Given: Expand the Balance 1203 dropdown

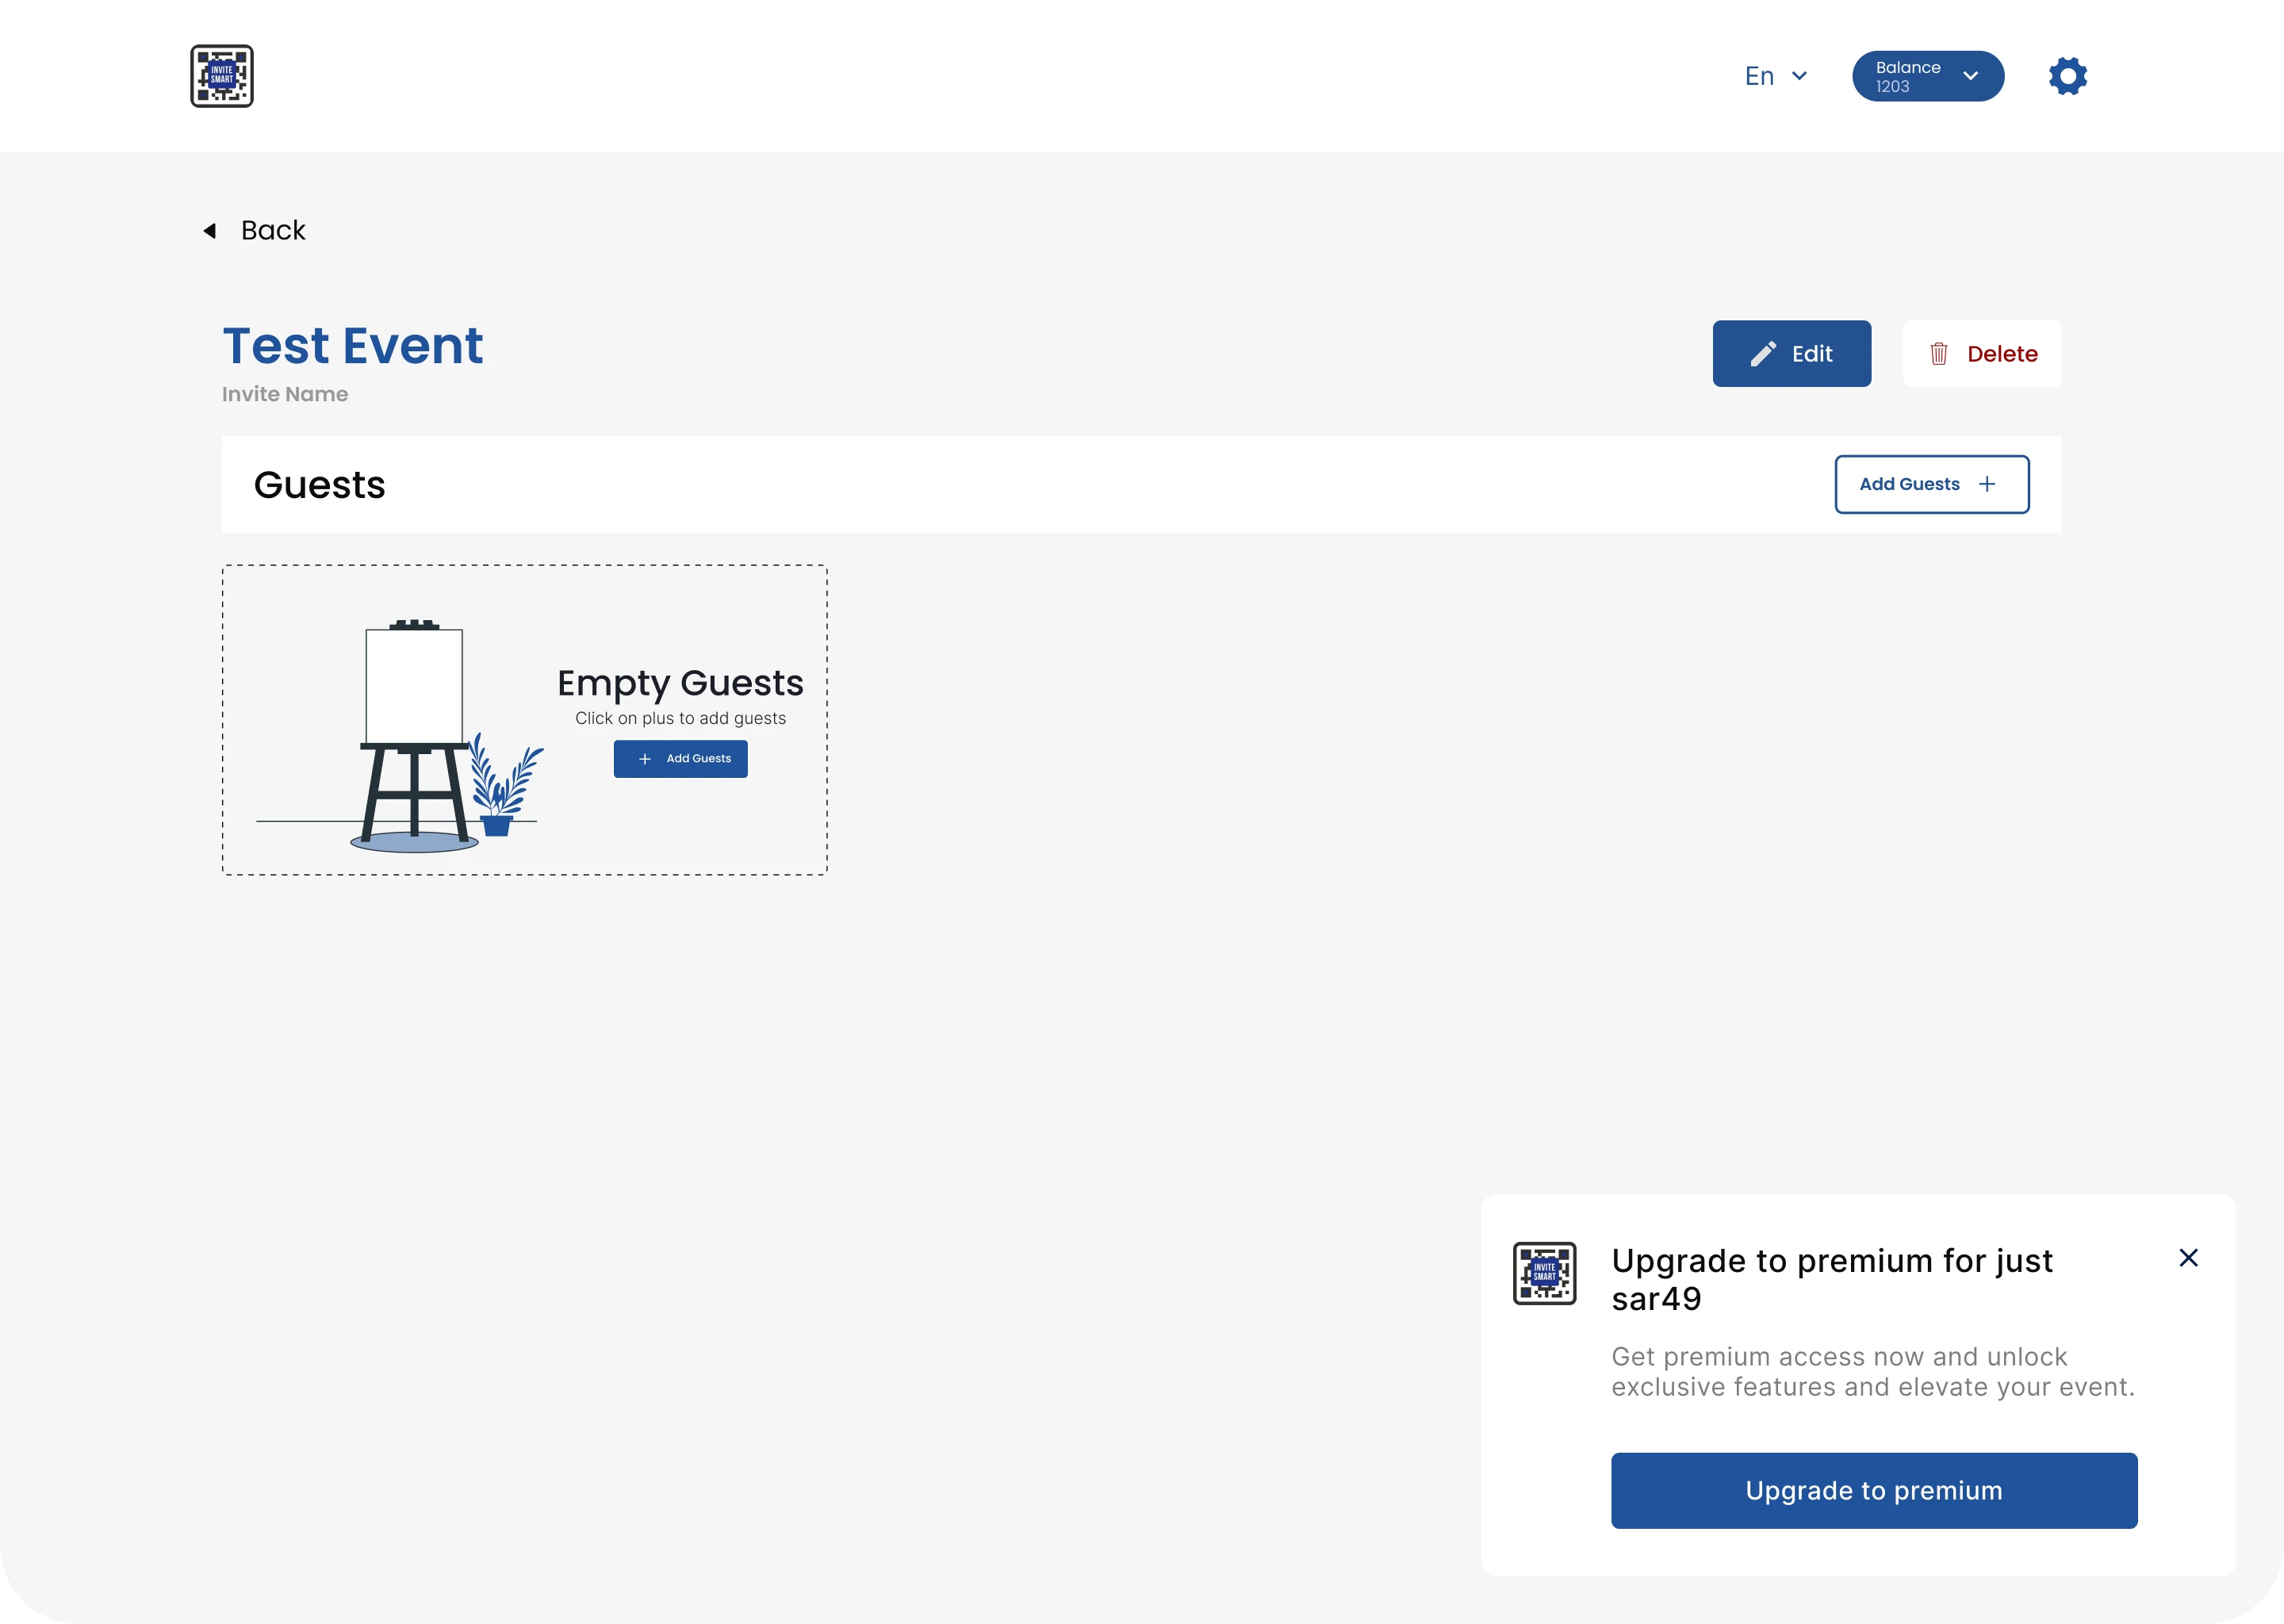Looking at the screenshot, I should tap(1926, 76).
